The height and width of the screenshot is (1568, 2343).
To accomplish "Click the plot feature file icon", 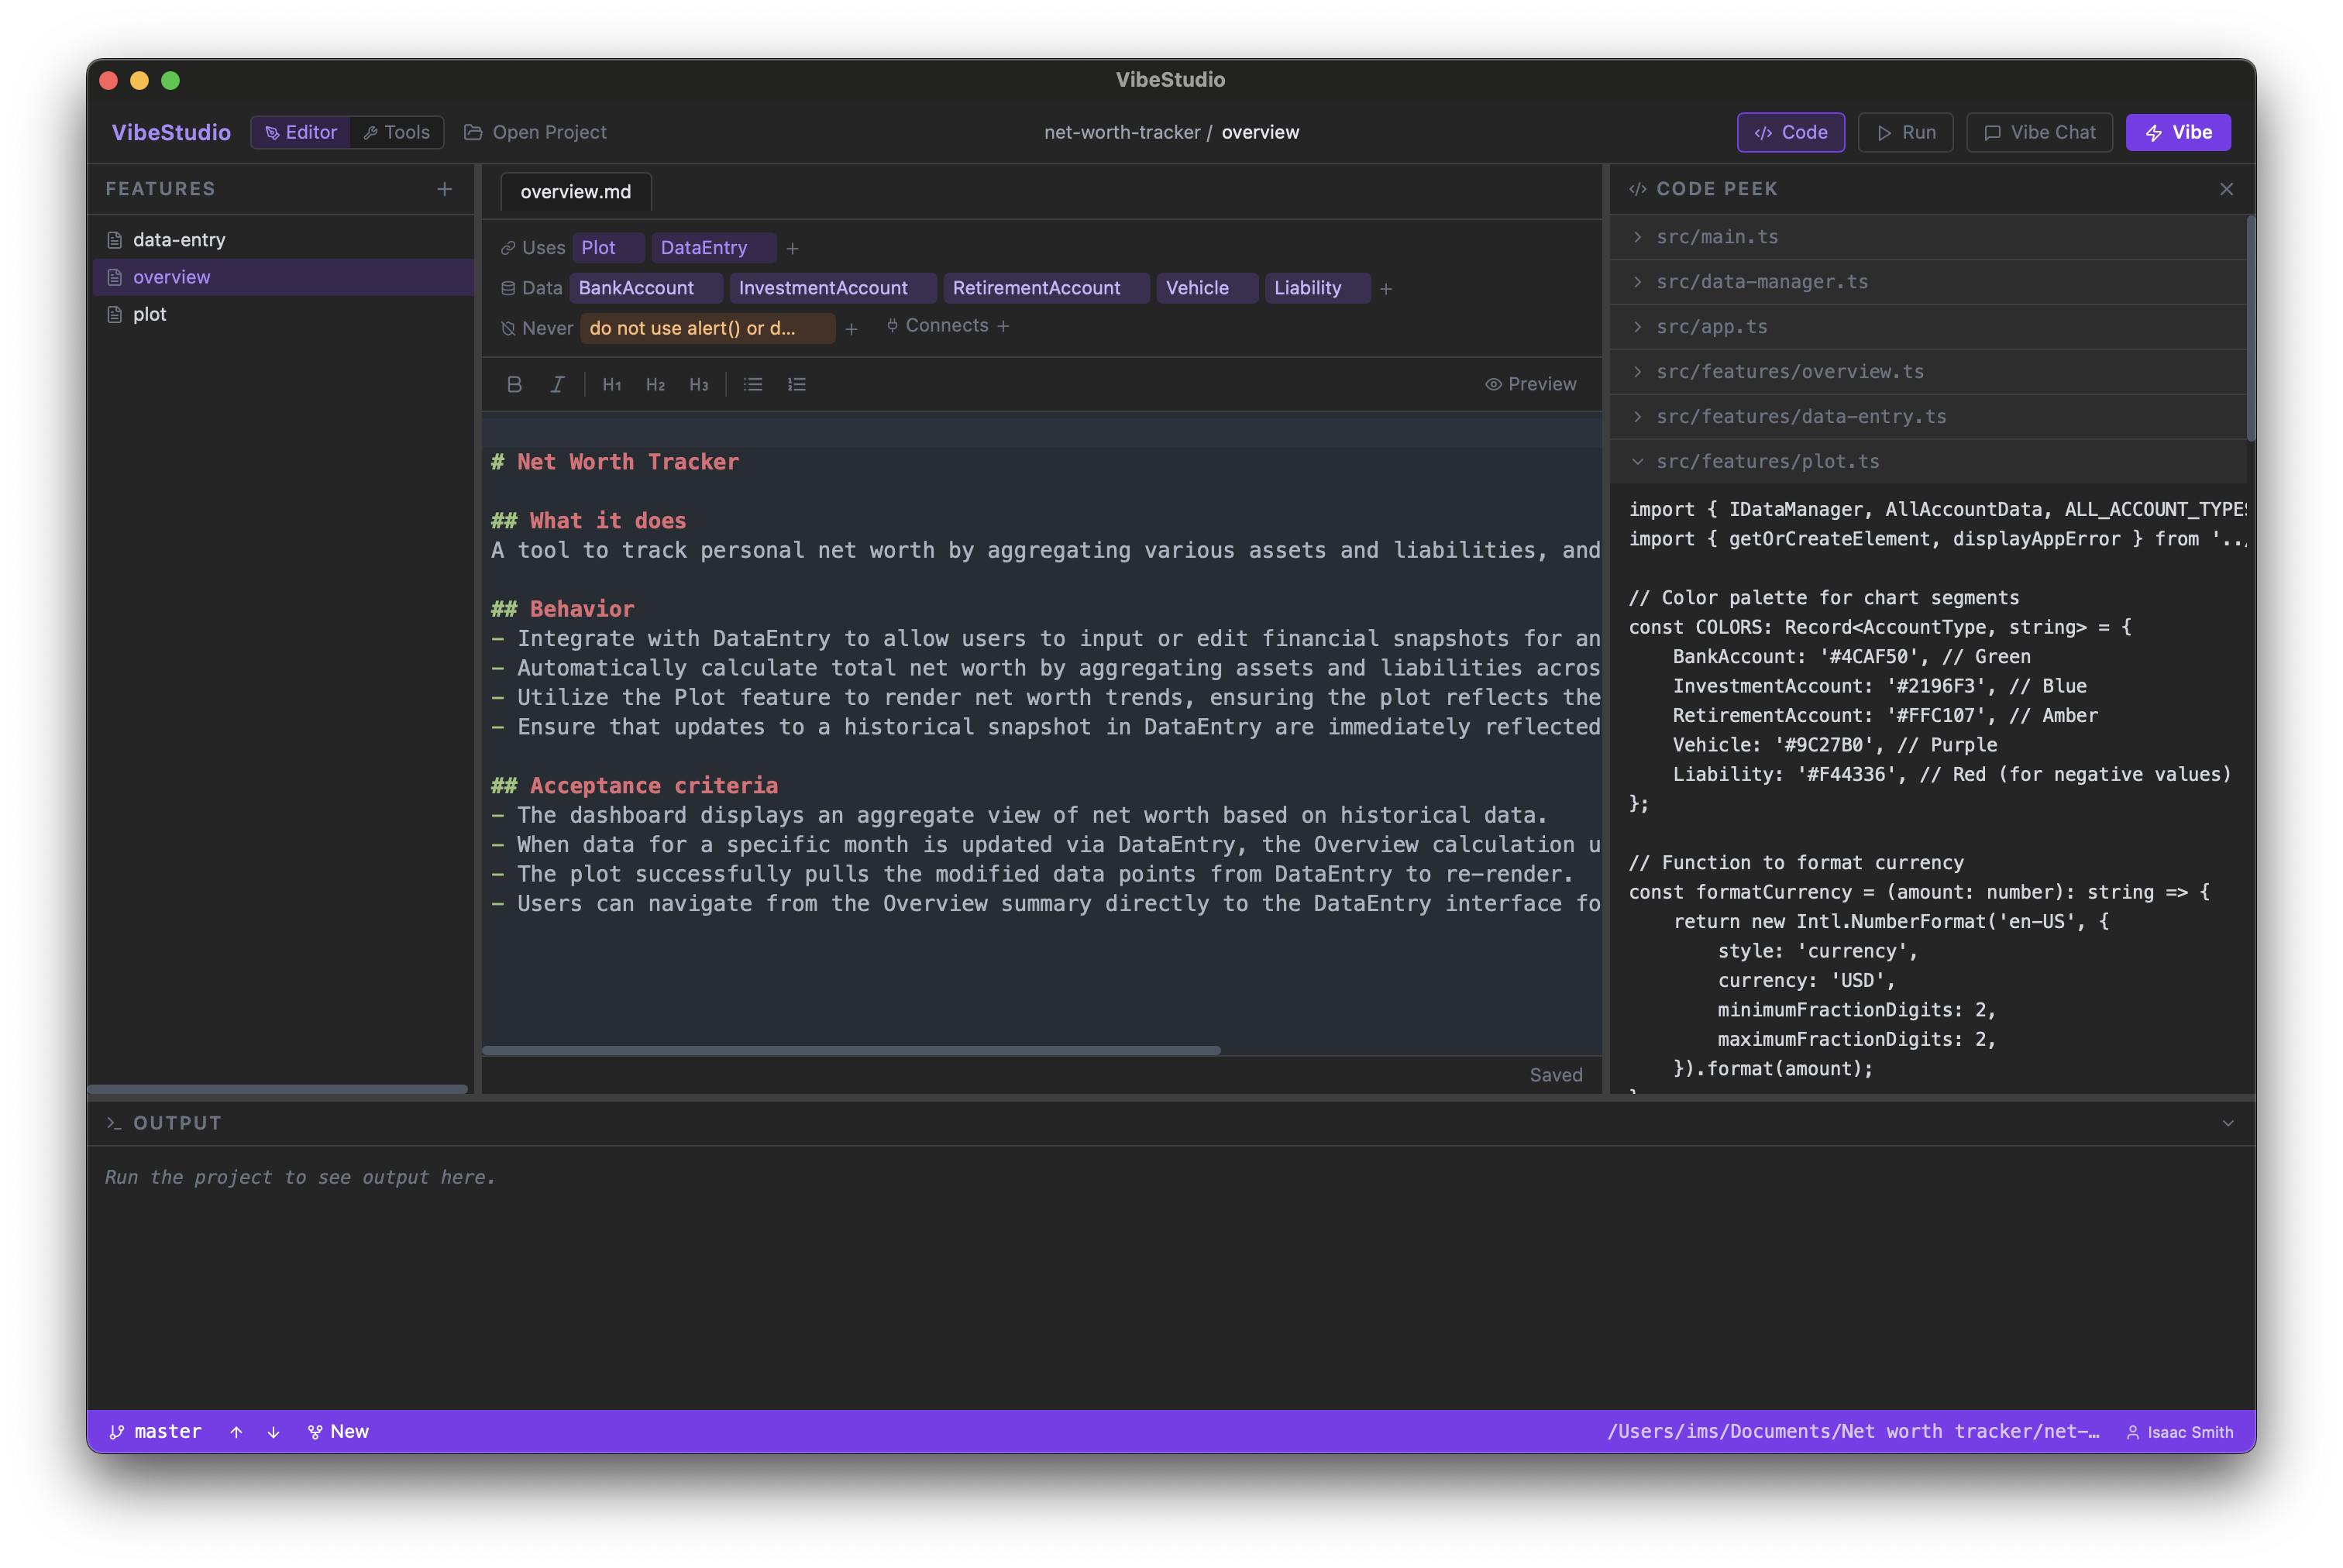I will click(115, 314).
